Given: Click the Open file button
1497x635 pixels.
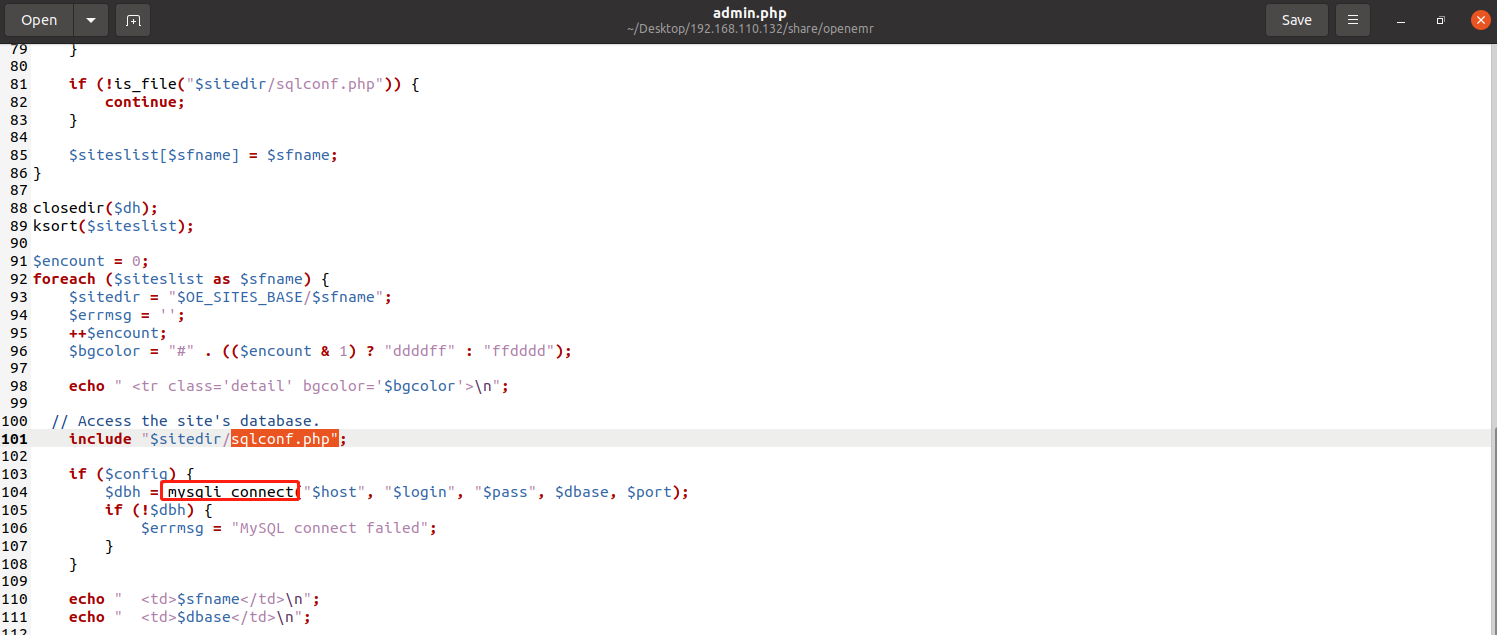Looking at the screenshot, I should tap(39, 20).
